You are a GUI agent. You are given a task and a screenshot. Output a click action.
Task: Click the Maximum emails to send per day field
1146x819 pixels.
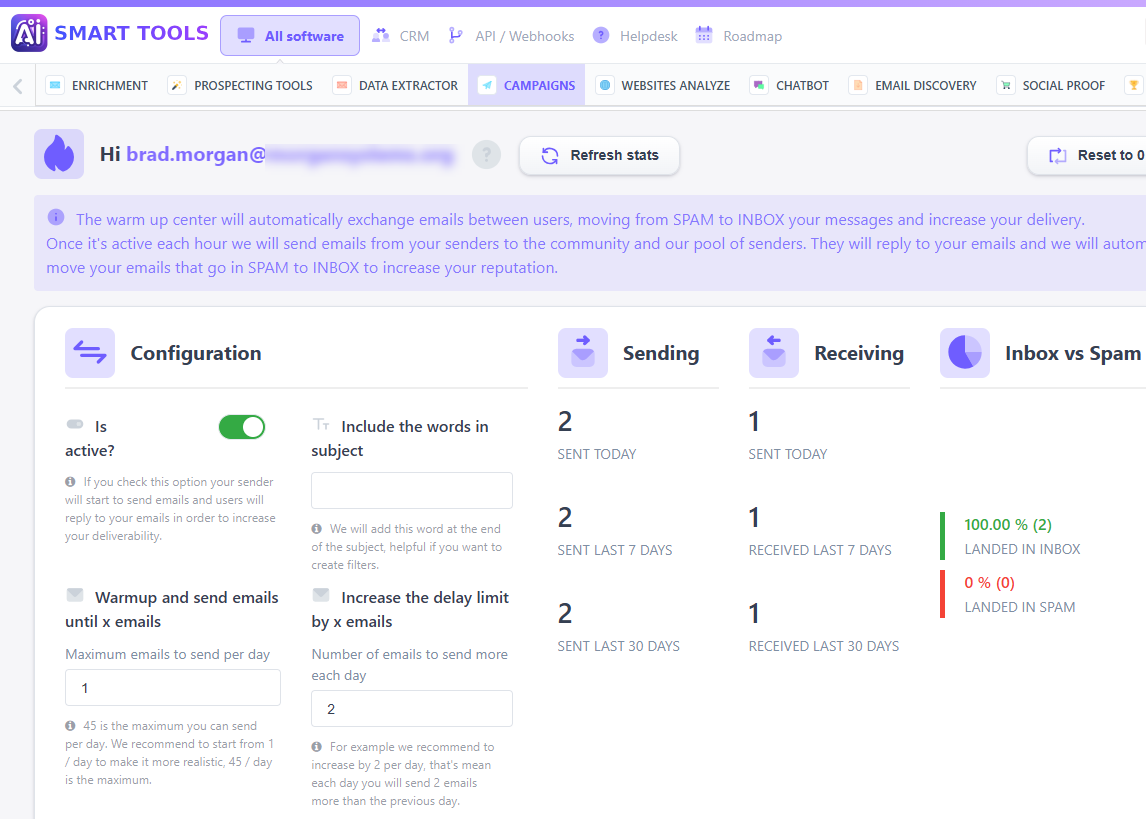tap(172, 687)
